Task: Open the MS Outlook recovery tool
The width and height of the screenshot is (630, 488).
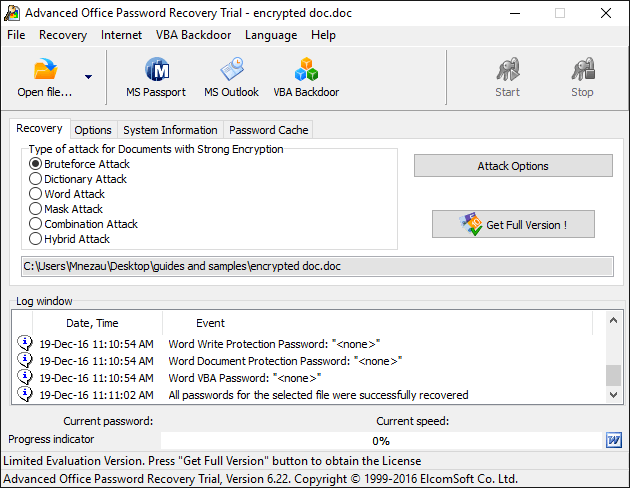Action: (x=231, y=78)
